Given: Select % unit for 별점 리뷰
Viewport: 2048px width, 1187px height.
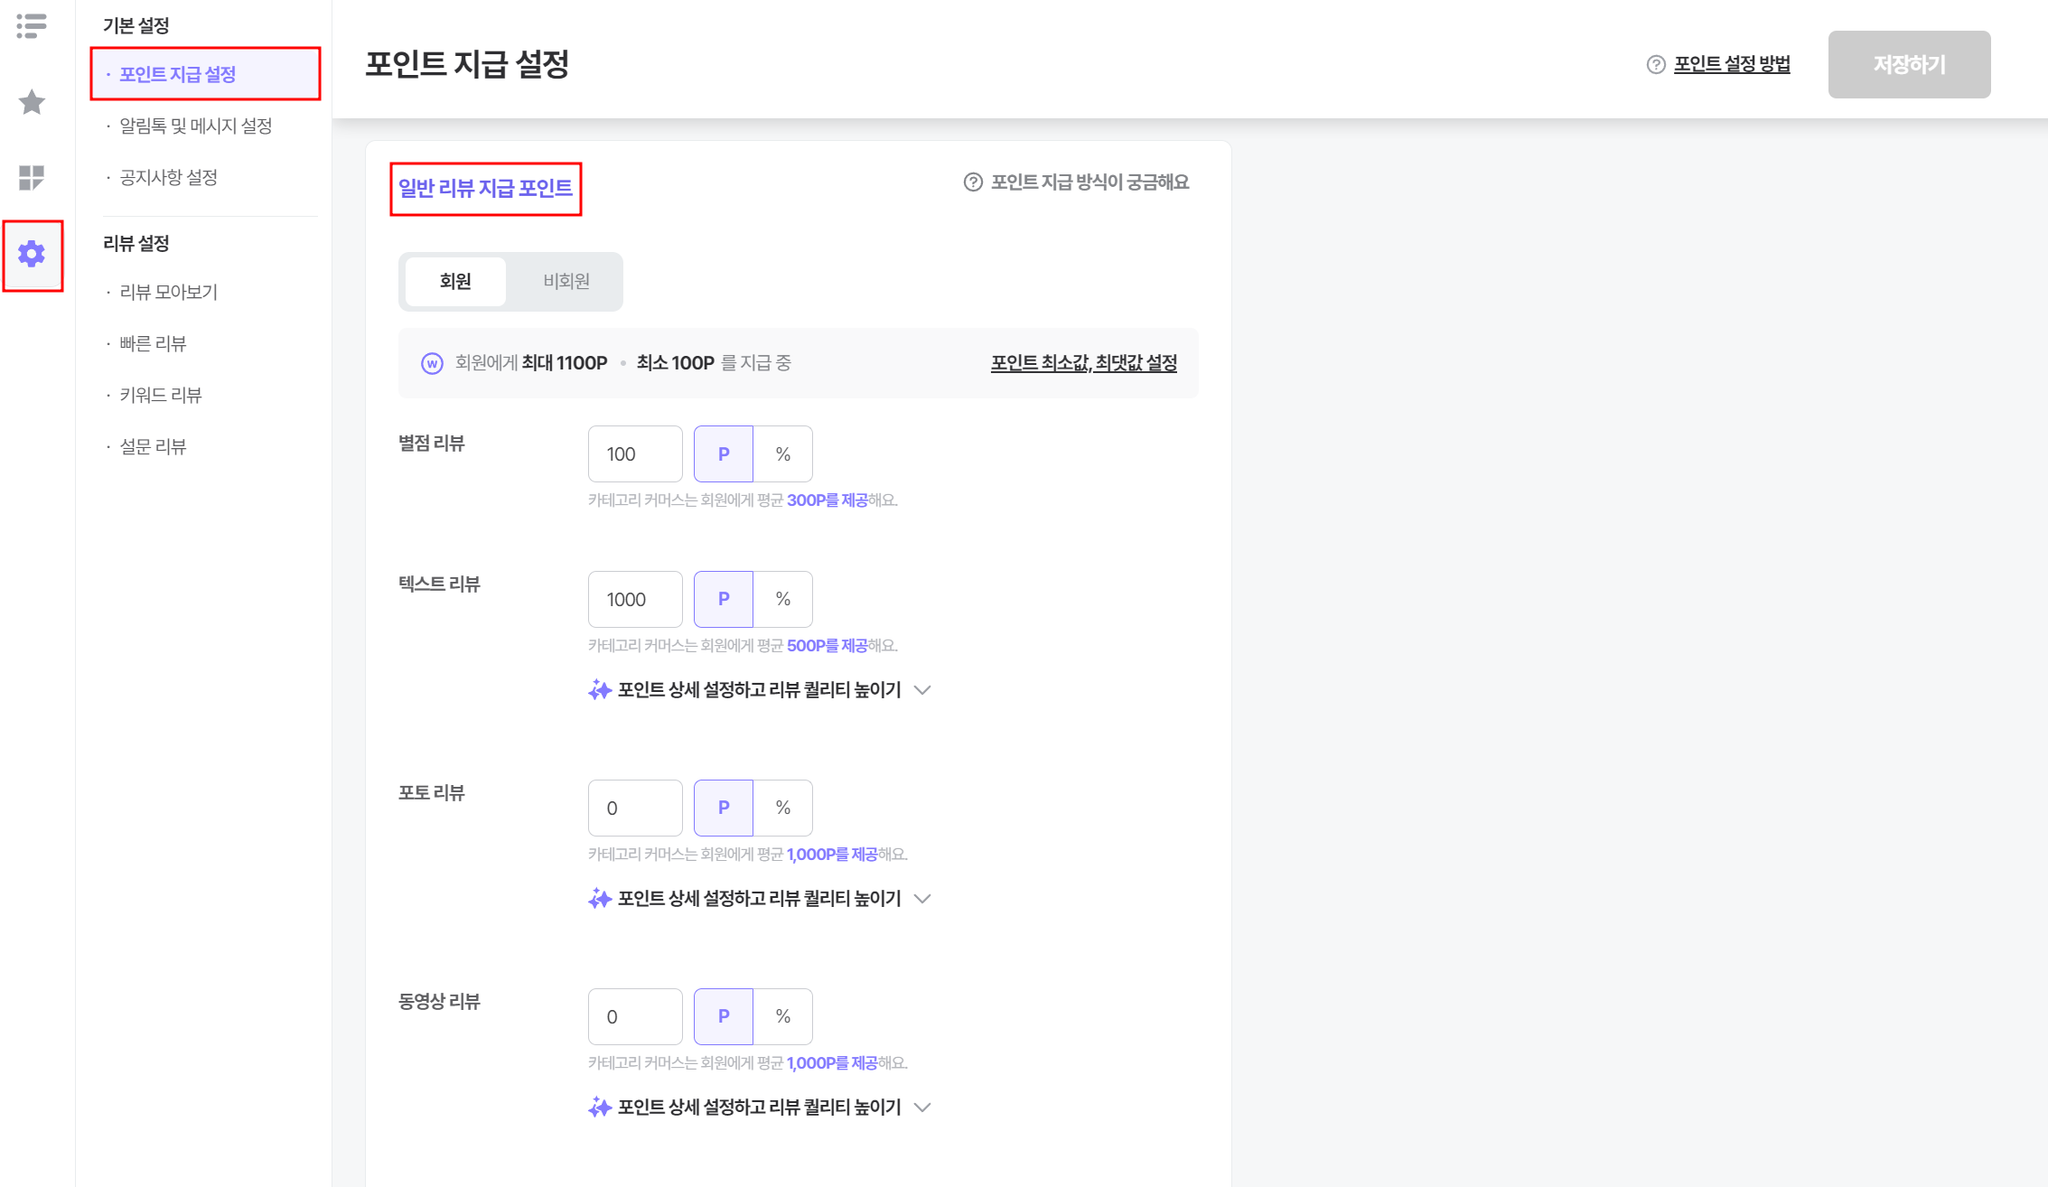Looking at the screenshot, I should [783, 454].
